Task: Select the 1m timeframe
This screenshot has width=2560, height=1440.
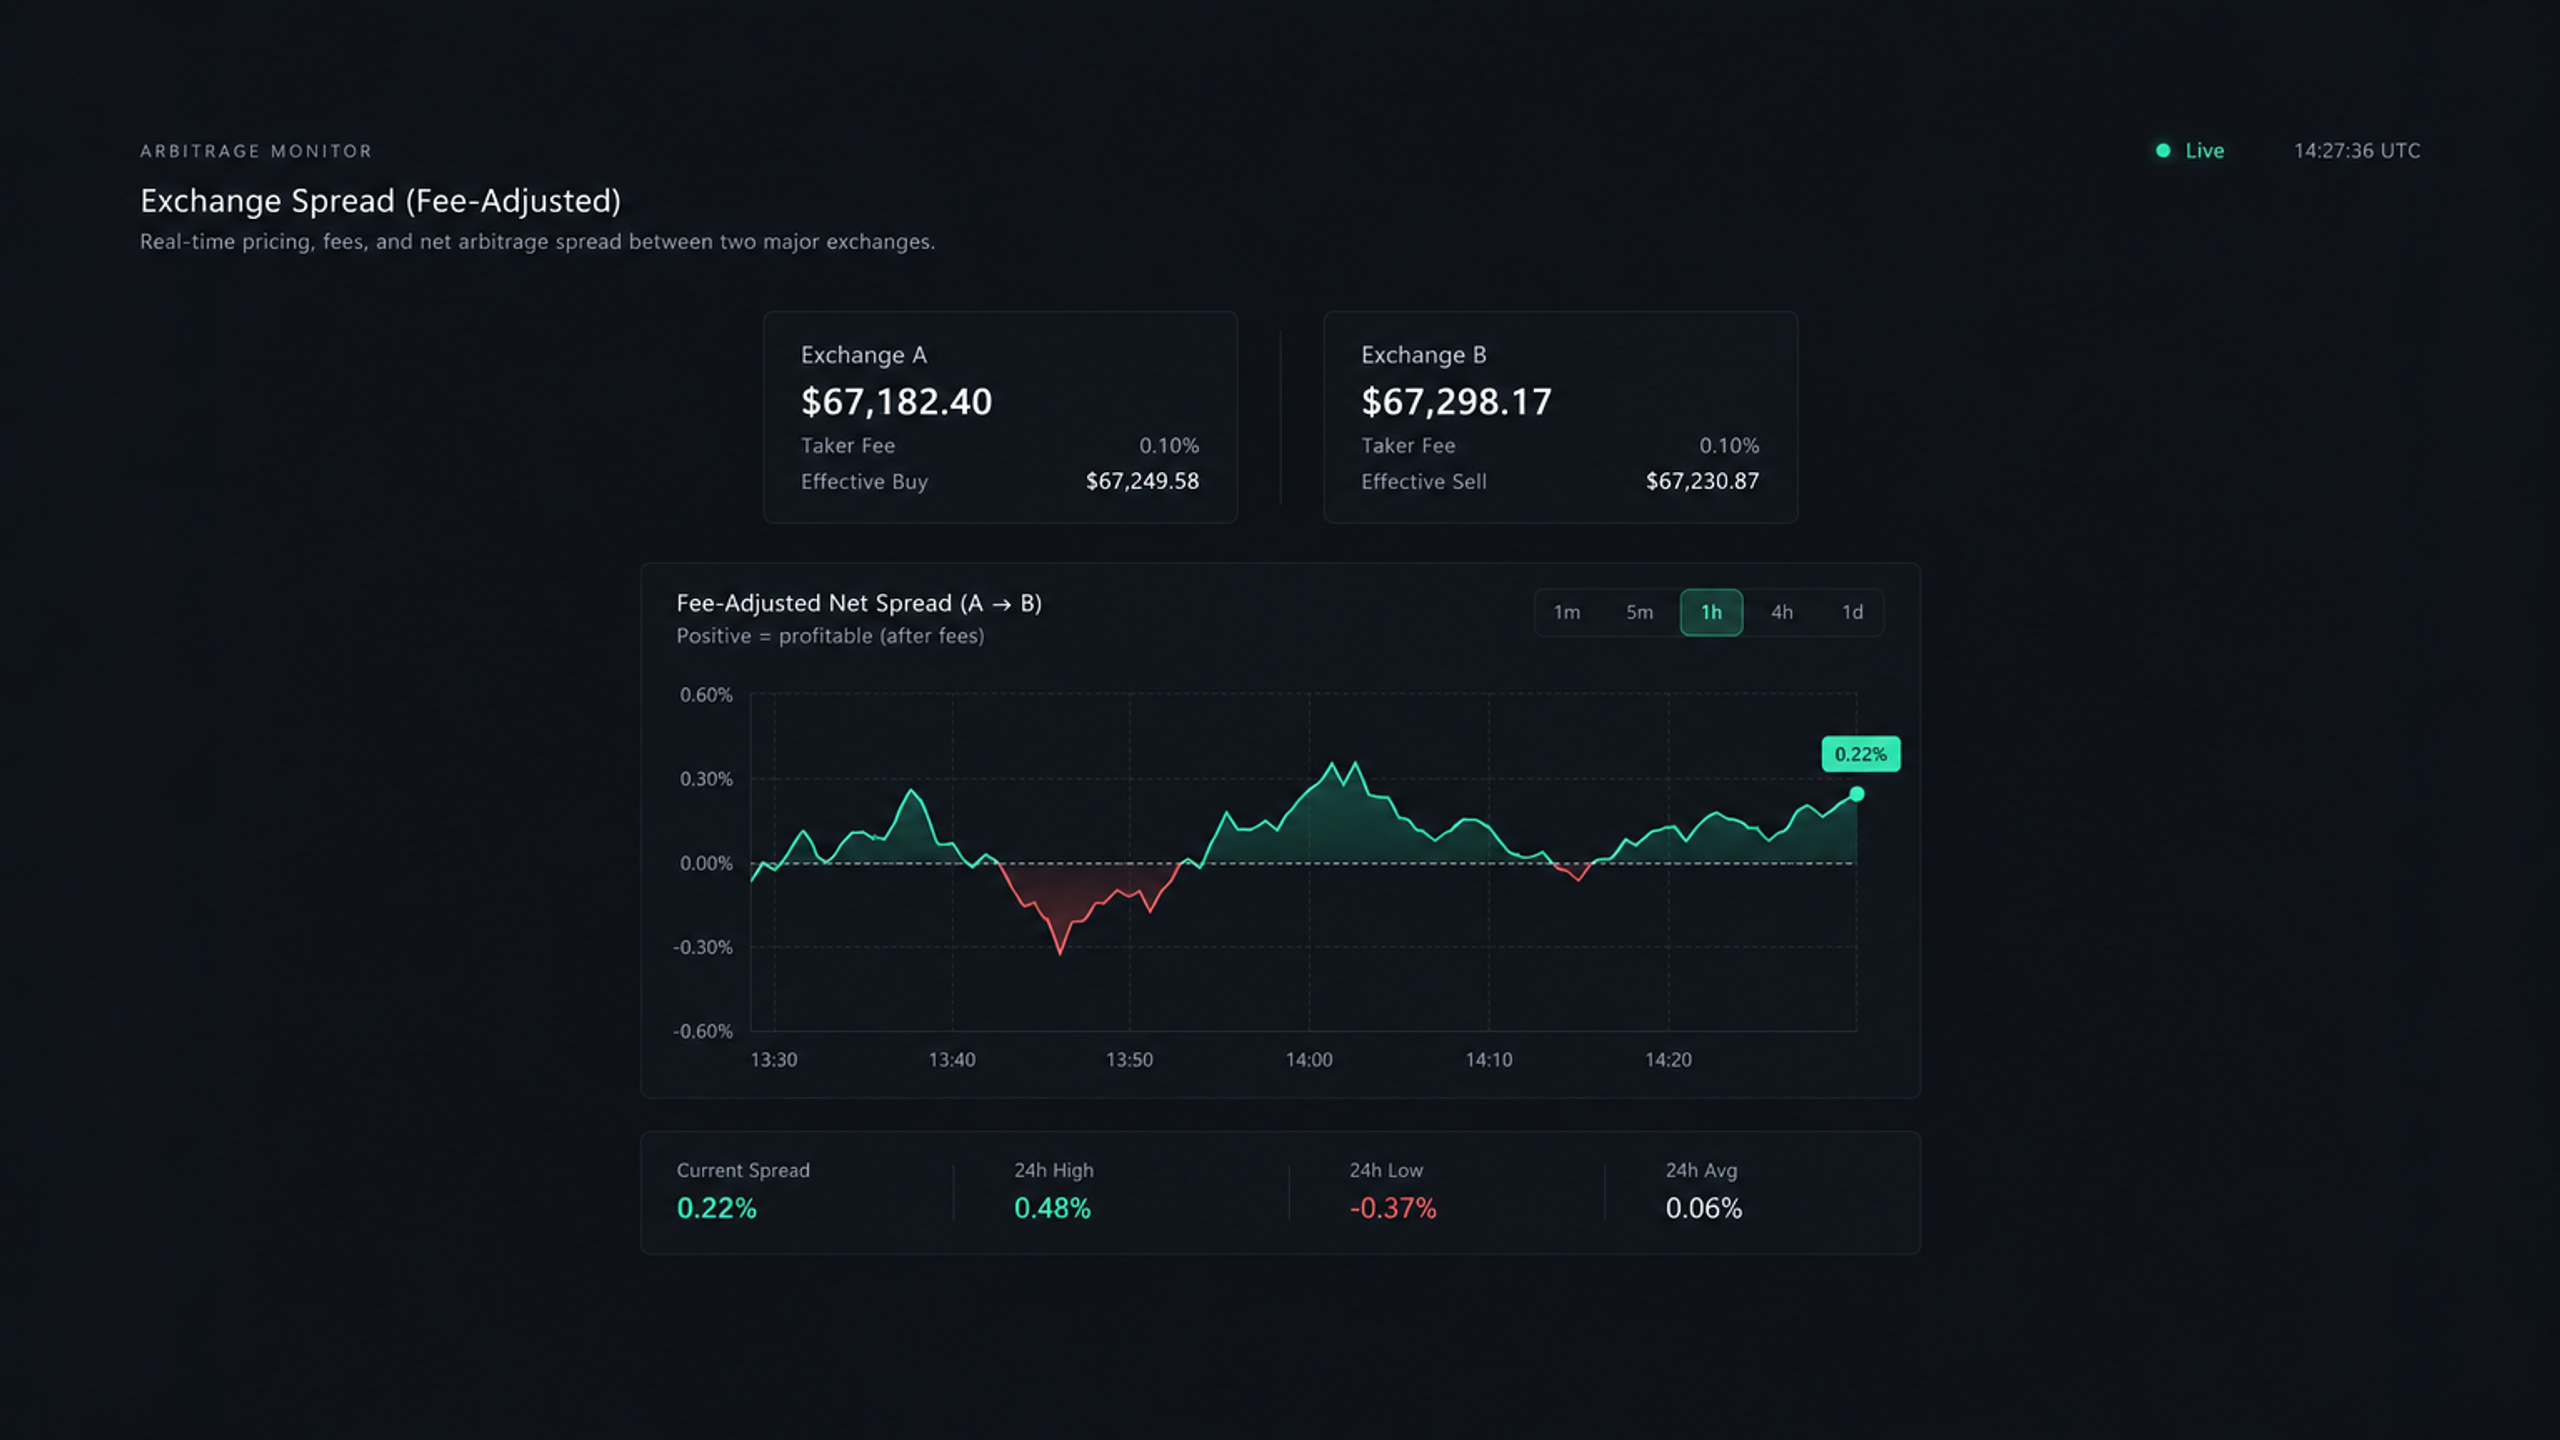Action: point(1566,612)
